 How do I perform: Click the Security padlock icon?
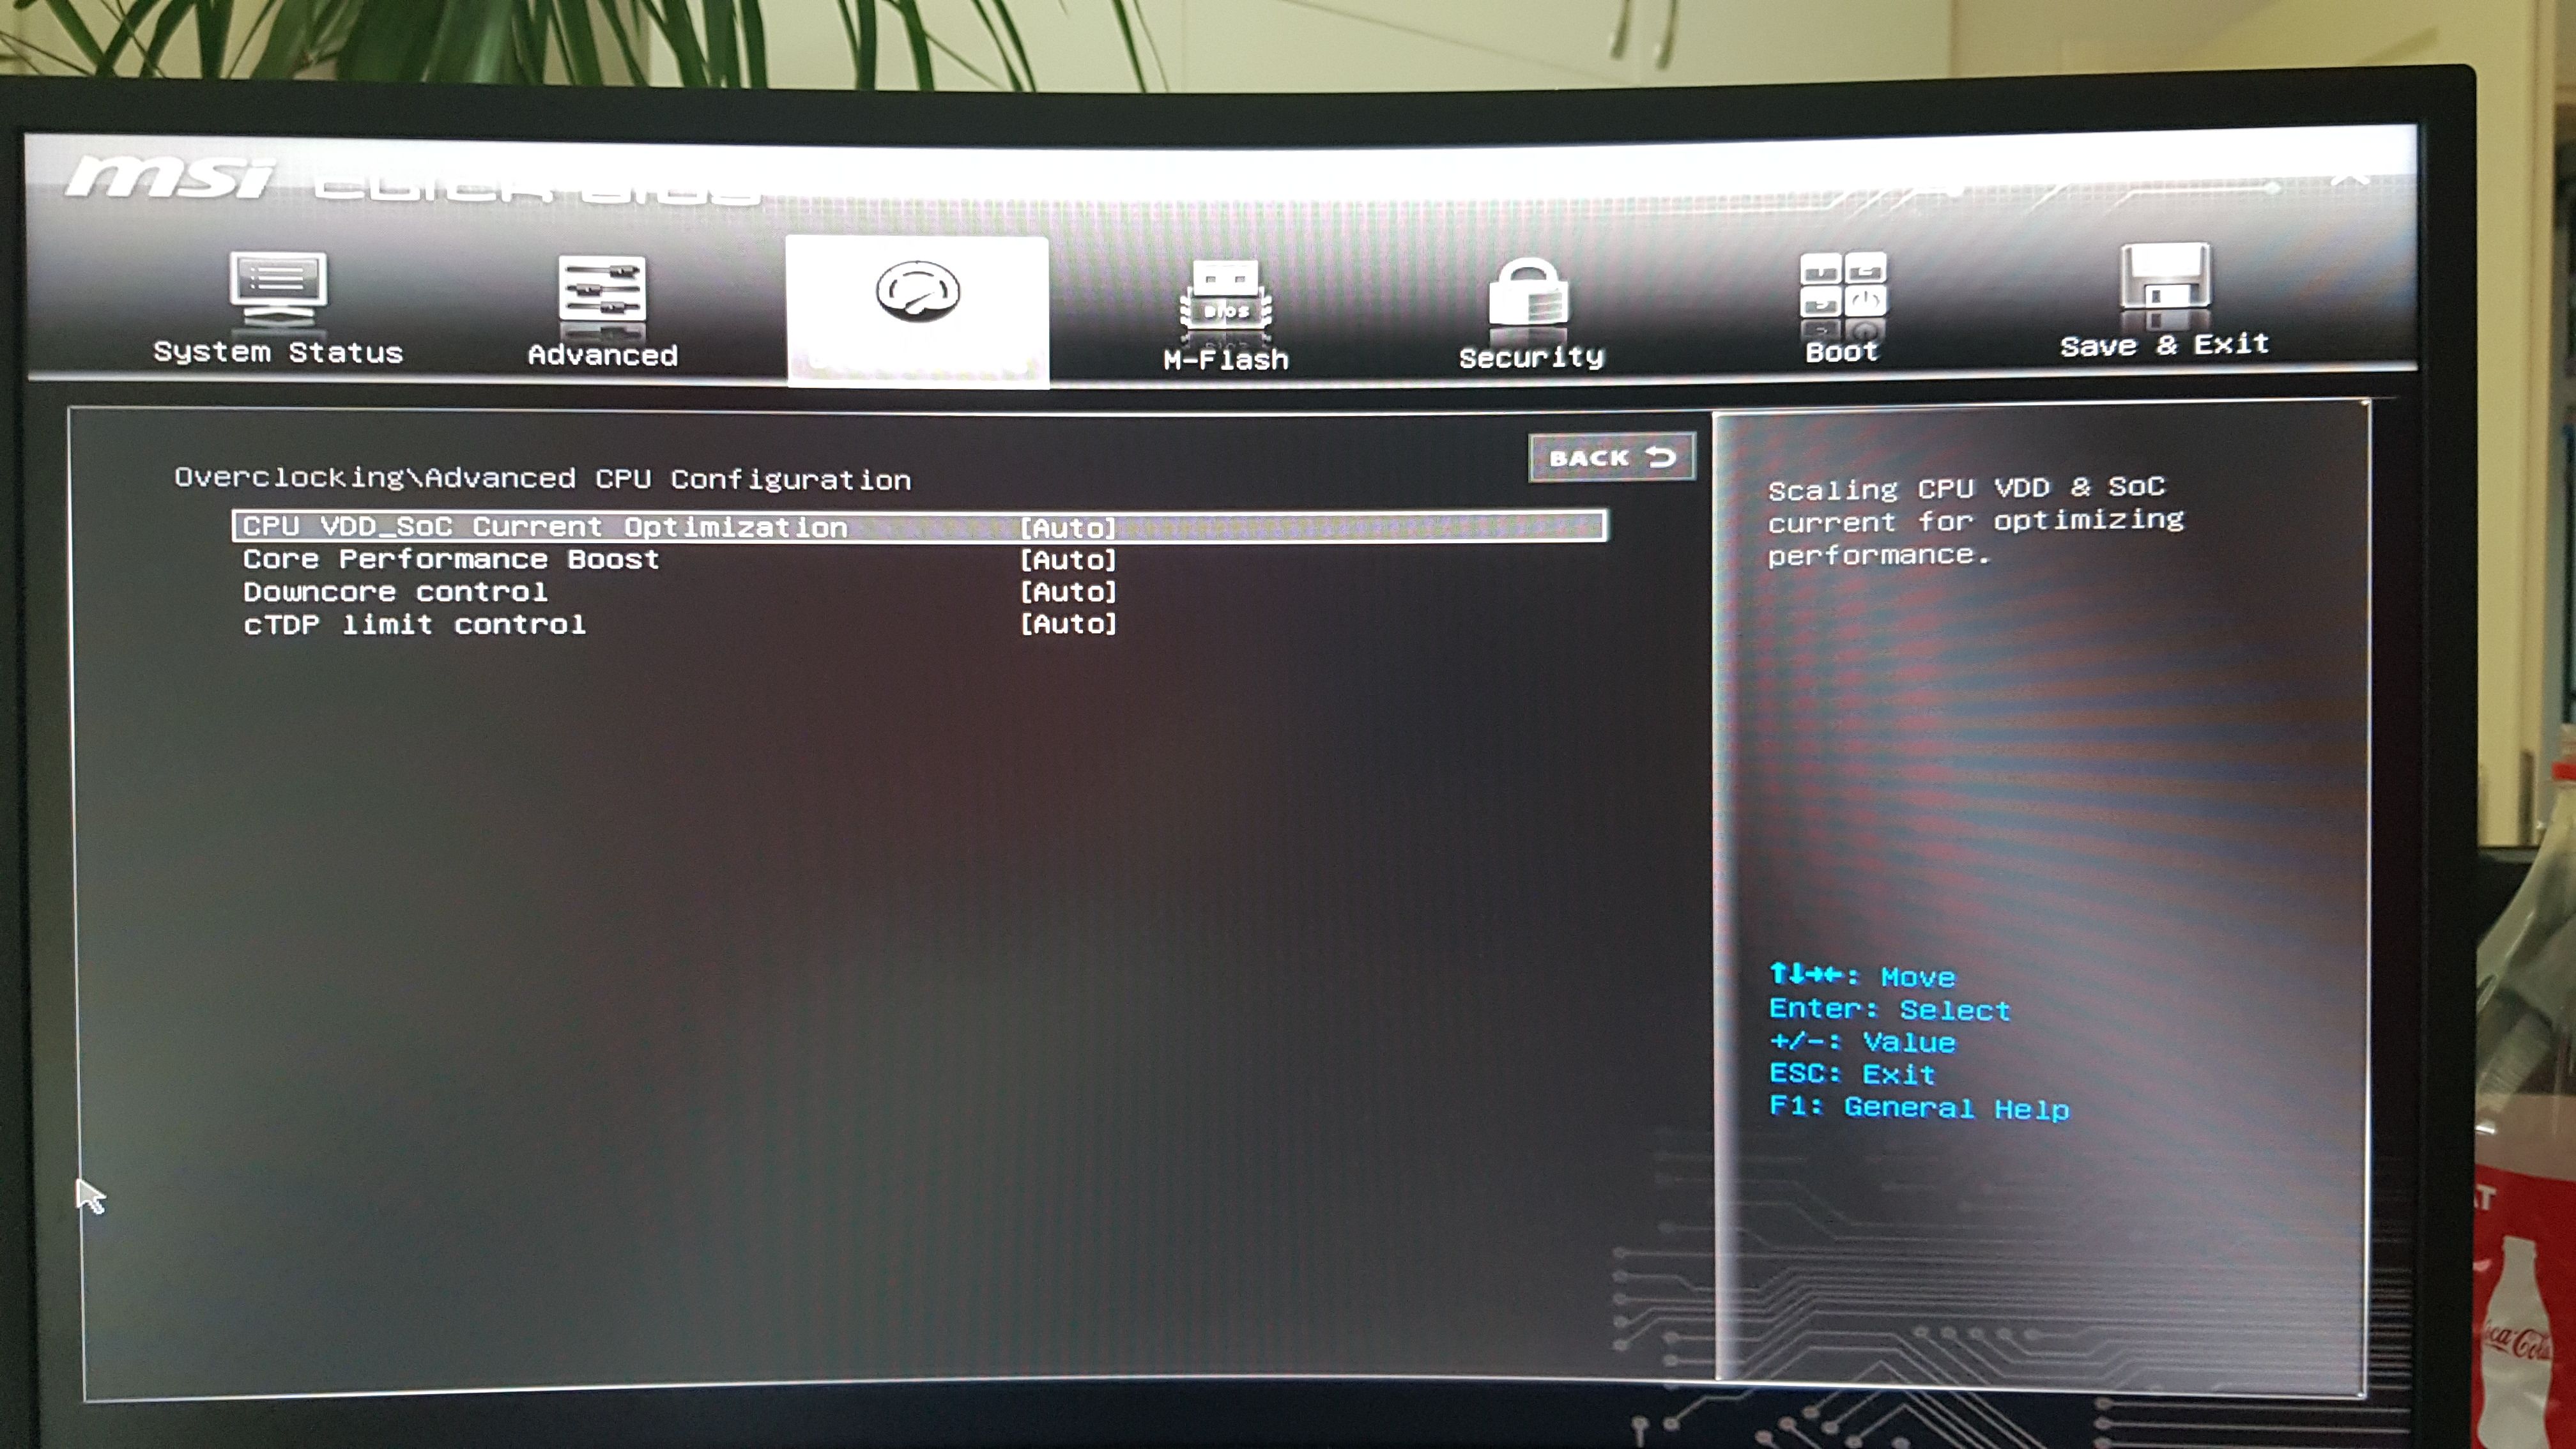coord(1529,296)
